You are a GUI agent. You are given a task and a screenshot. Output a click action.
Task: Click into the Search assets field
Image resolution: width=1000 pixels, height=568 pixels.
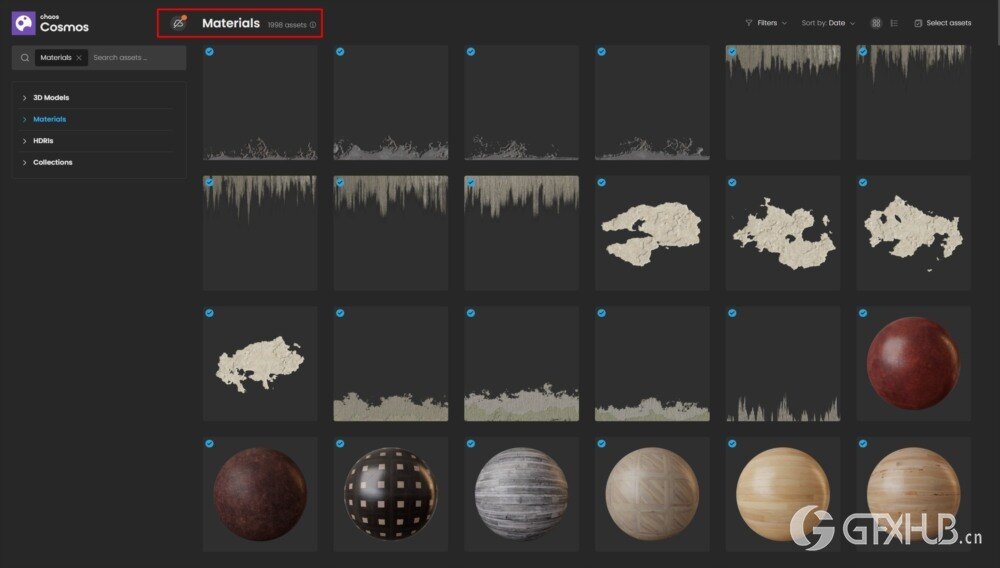(136, 57)
